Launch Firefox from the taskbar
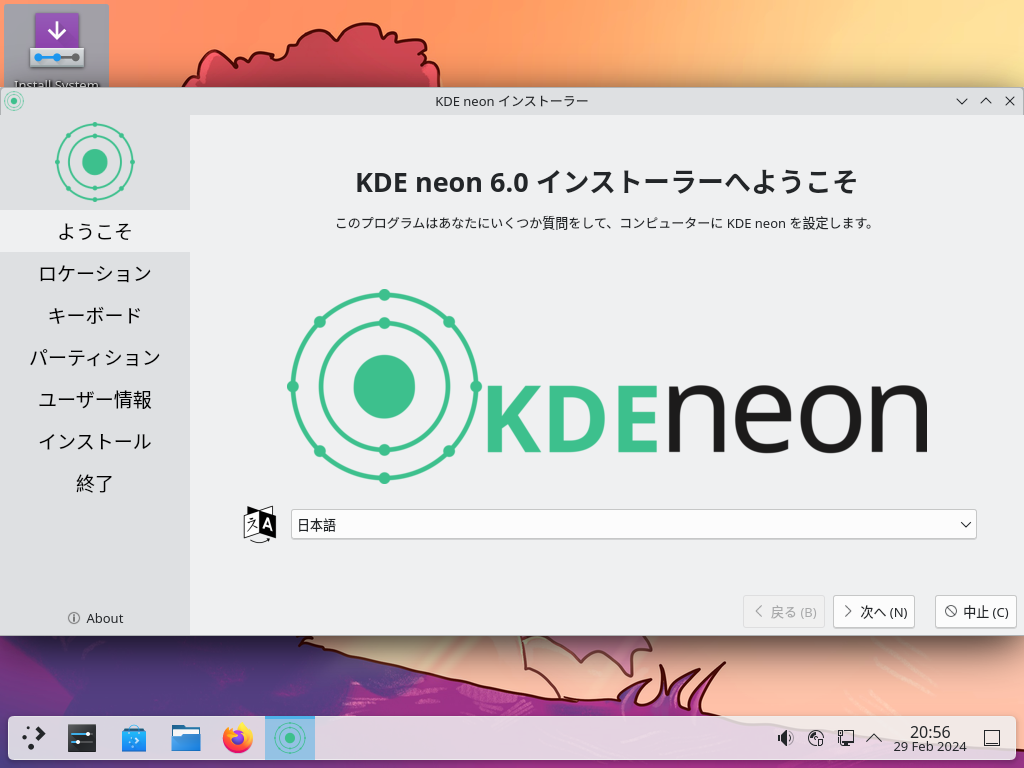The height and width of the screenshot is (768, 1024). click(x=238, y=738)
